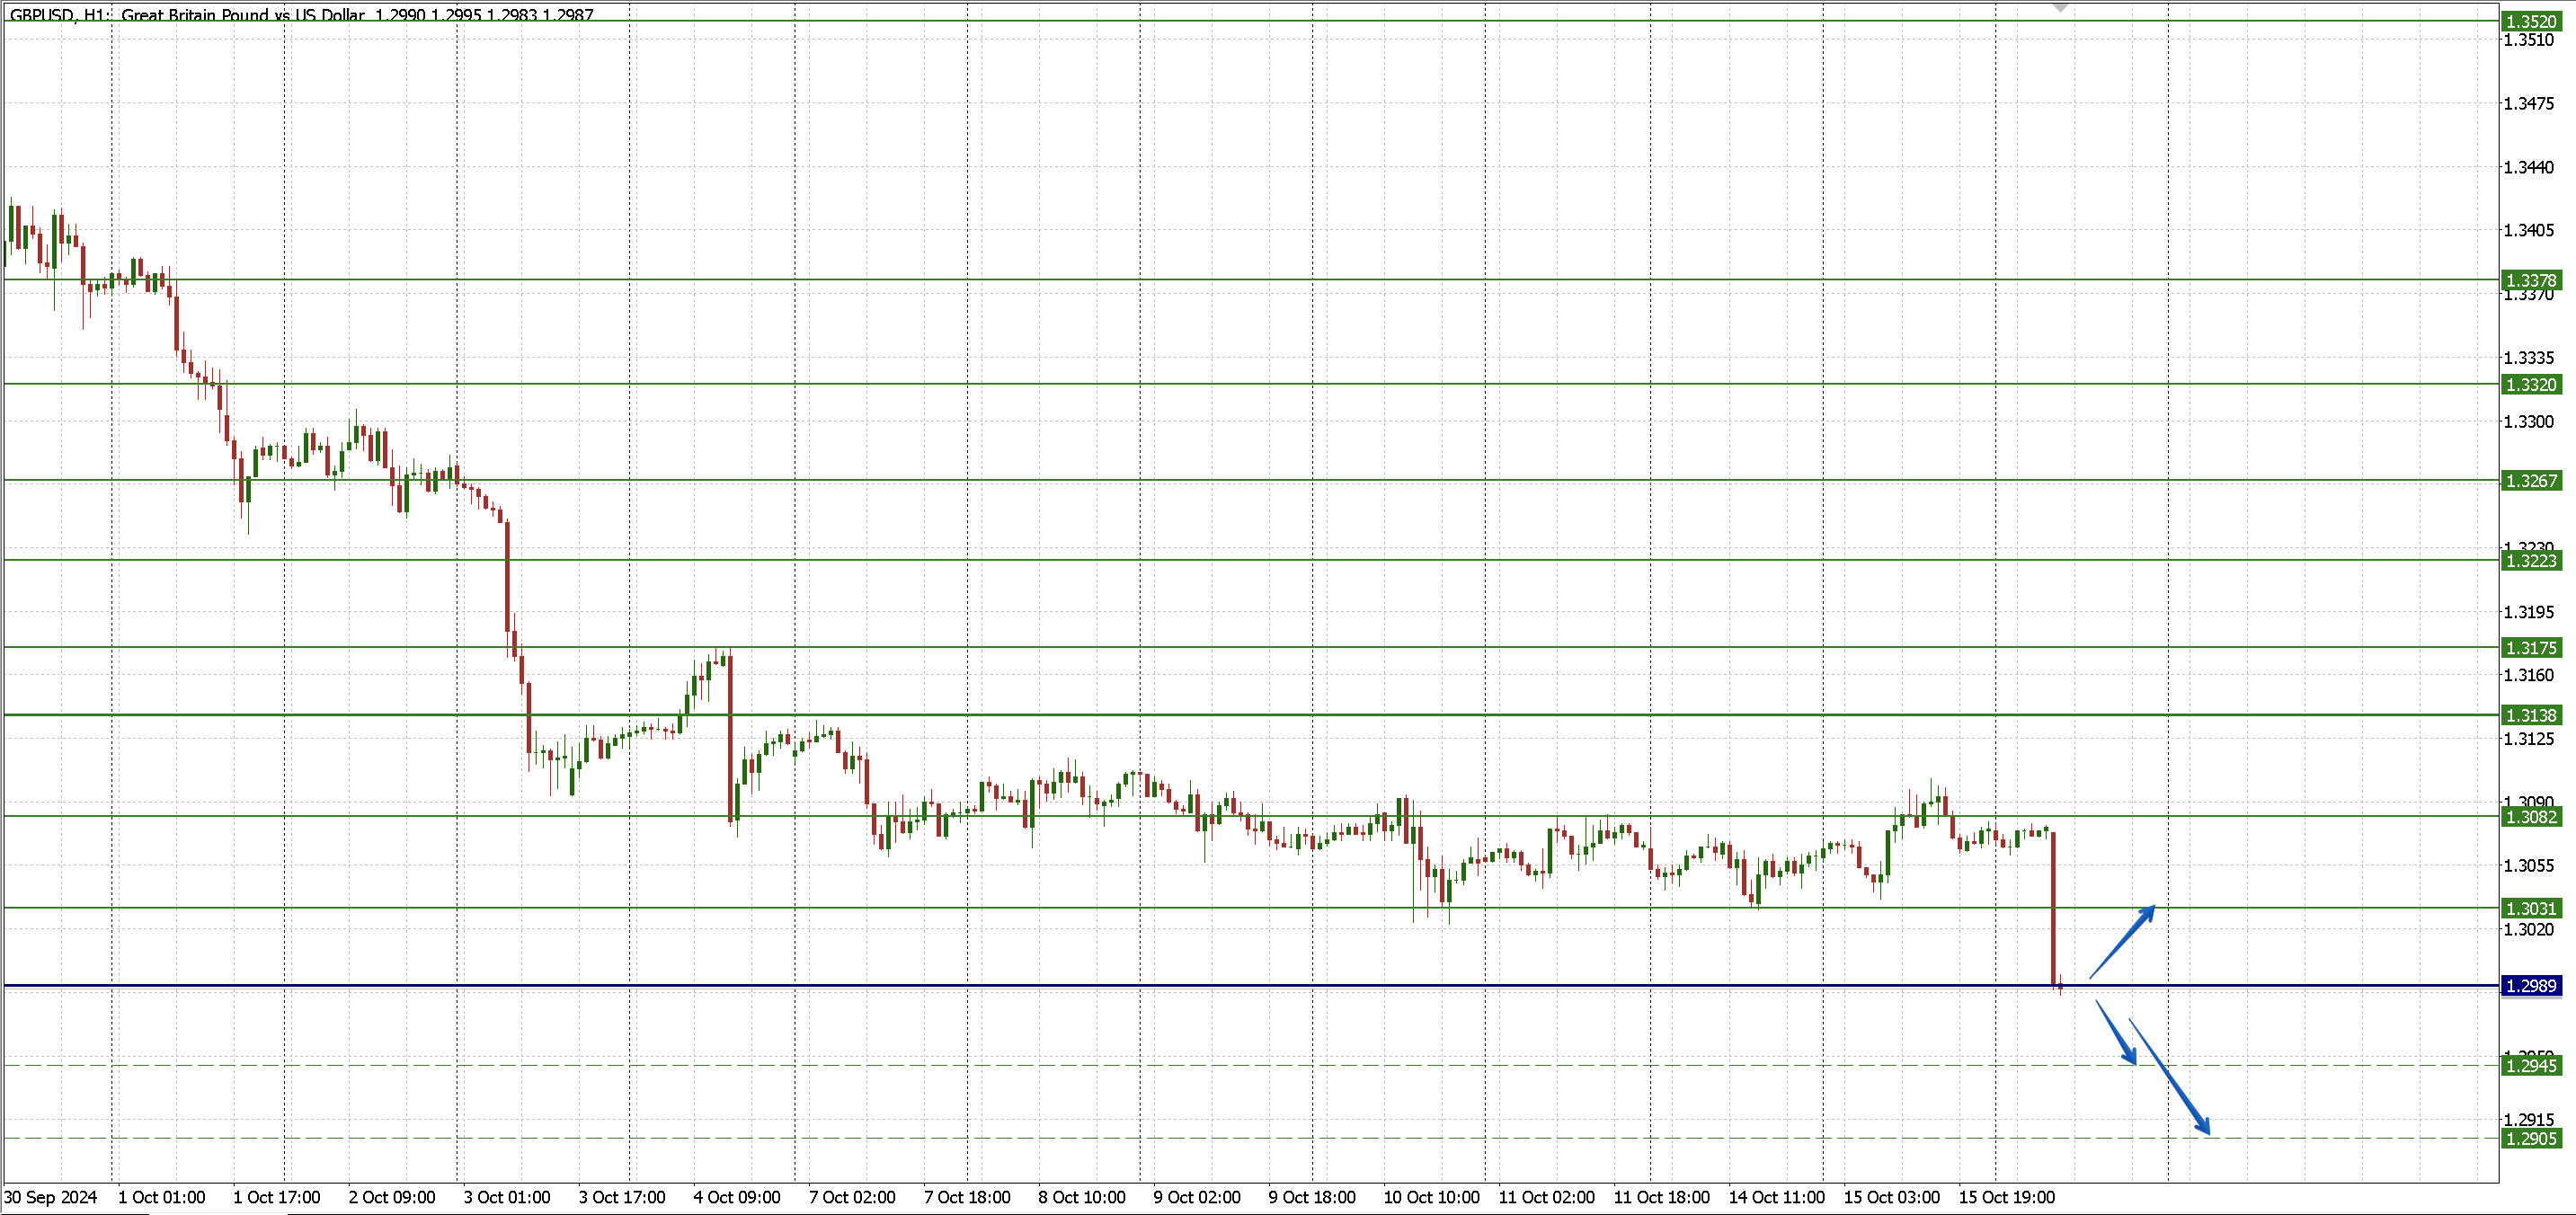
Task: Click the 10 Oct 10:00 time label
Action: pos(1431,1197)
